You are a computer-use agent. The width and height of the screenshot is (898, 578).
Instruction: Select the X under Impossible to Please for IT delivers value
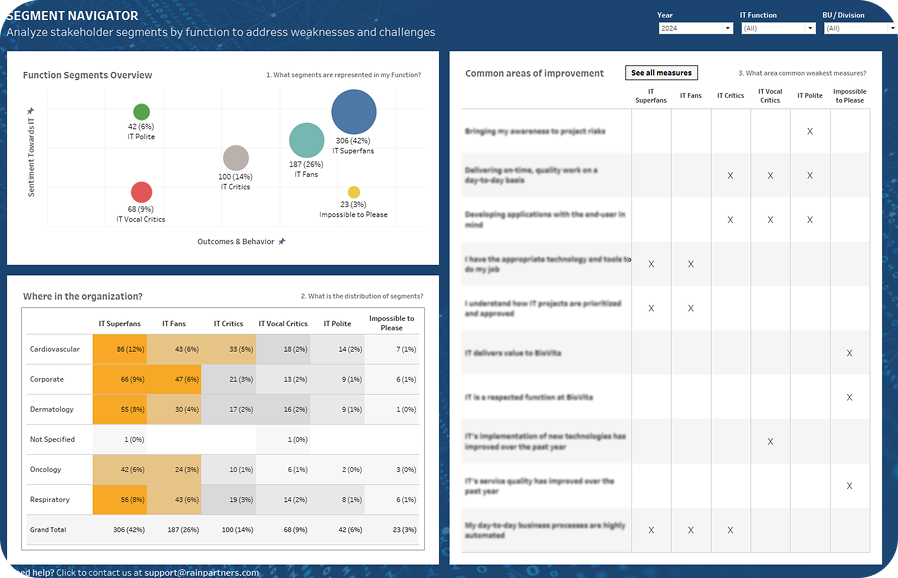(x=850, y=353)
